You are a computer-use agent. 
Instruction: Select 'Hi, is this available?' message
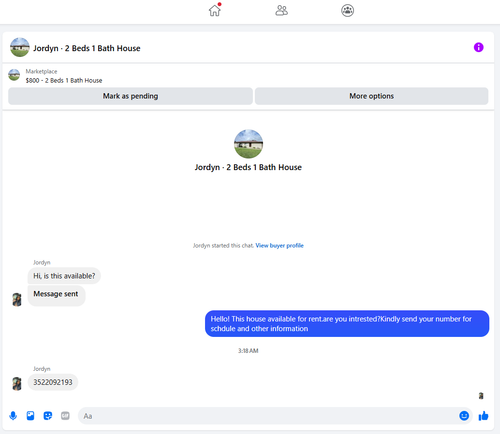pos(64,276)
